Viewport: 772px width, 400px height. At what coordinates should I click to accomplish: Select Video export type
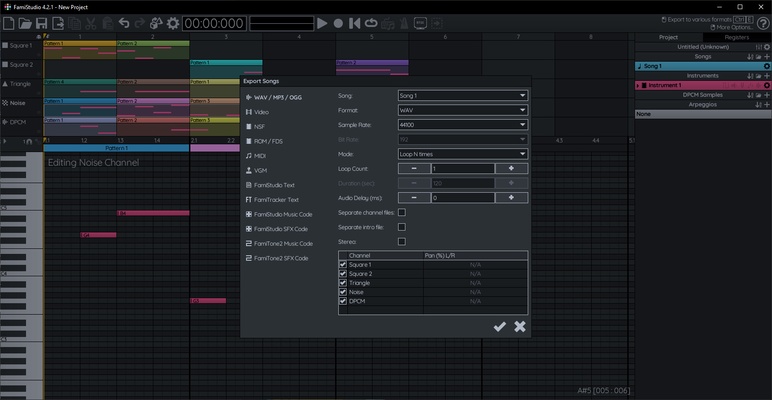pyautogui.click(x=257, y=112)
